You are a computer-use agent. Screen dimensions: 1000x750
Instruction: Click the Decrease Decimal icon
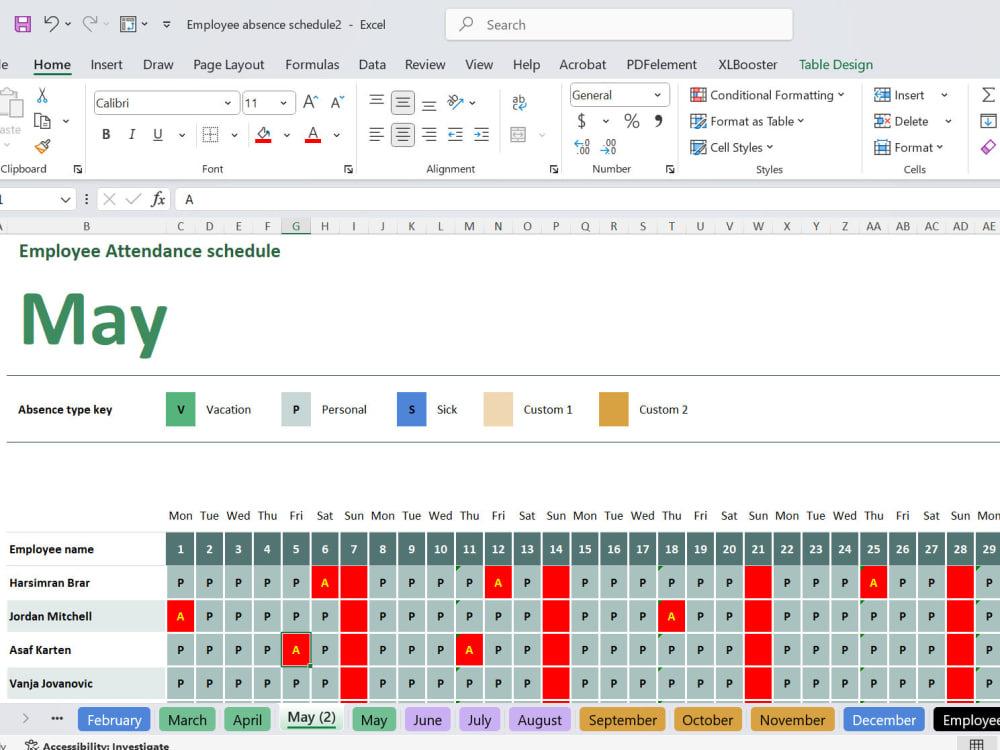coord(608,147)
